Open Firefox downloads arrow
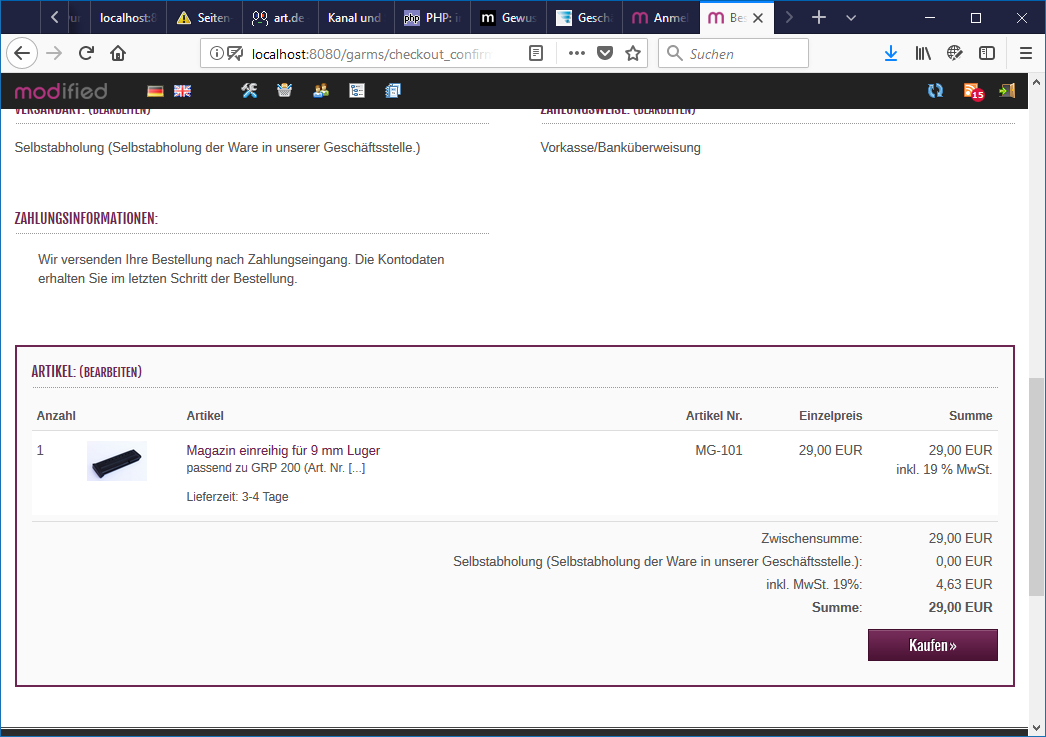Image resolution: width=1046 pixels, height=737 pixels. pos(890,54)
